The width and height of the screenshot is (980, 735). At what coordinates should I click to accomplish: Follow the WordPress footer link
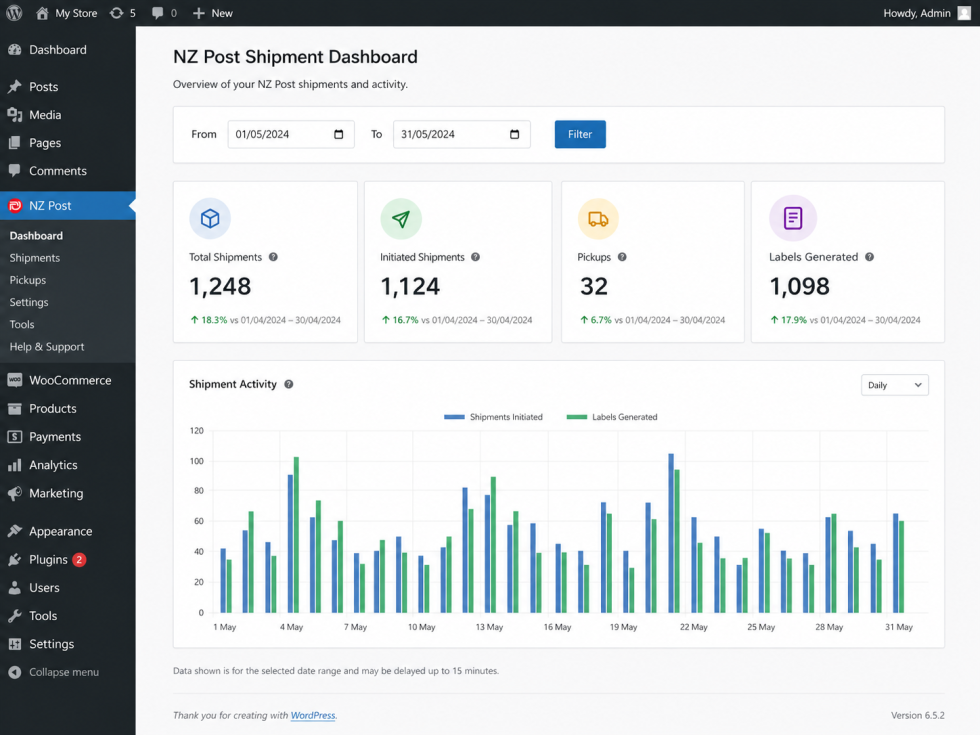tap(312, 715)
